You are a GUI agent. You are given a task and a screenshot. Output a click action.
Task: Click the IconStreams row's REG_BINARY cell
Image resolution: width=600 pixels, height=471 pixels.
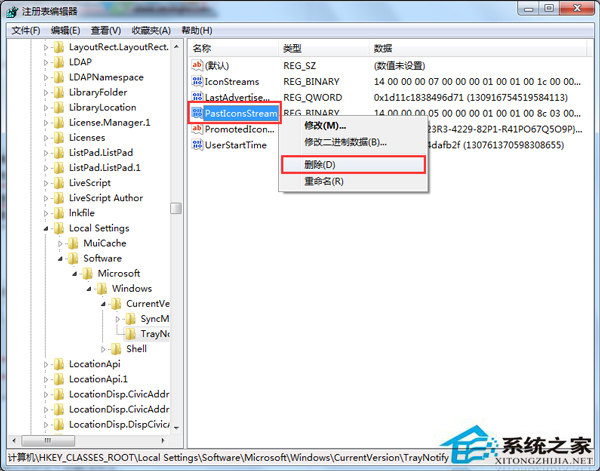click(x=311, y=81)
